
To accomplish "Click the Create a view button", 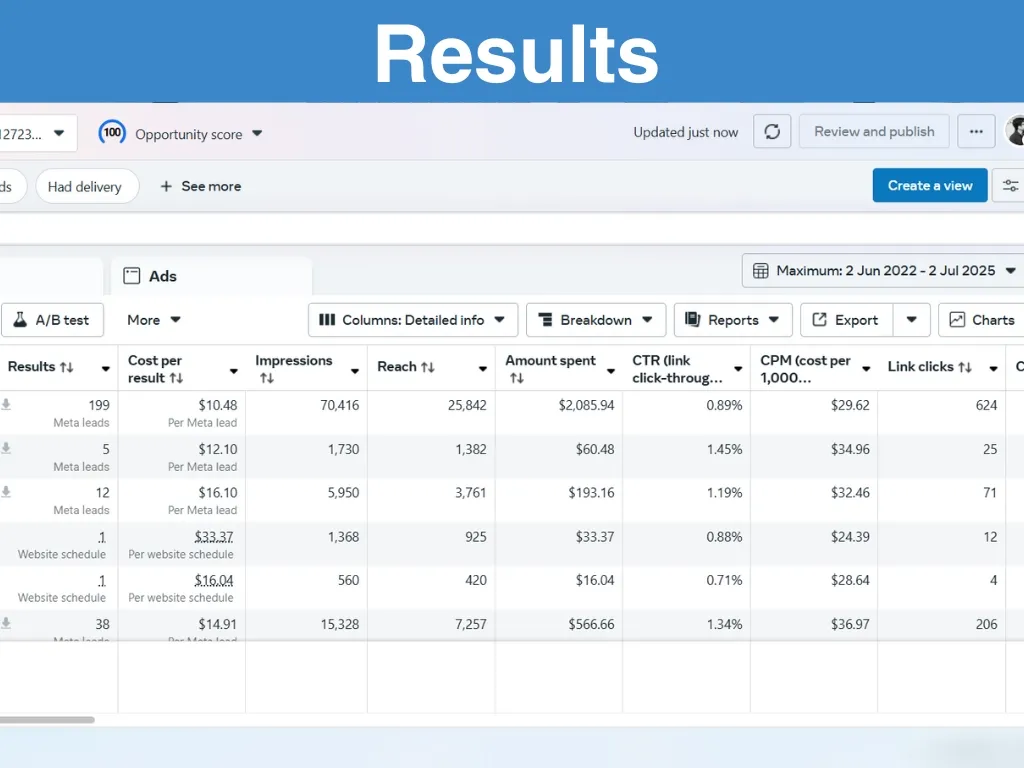I will (x=929, y=186).
